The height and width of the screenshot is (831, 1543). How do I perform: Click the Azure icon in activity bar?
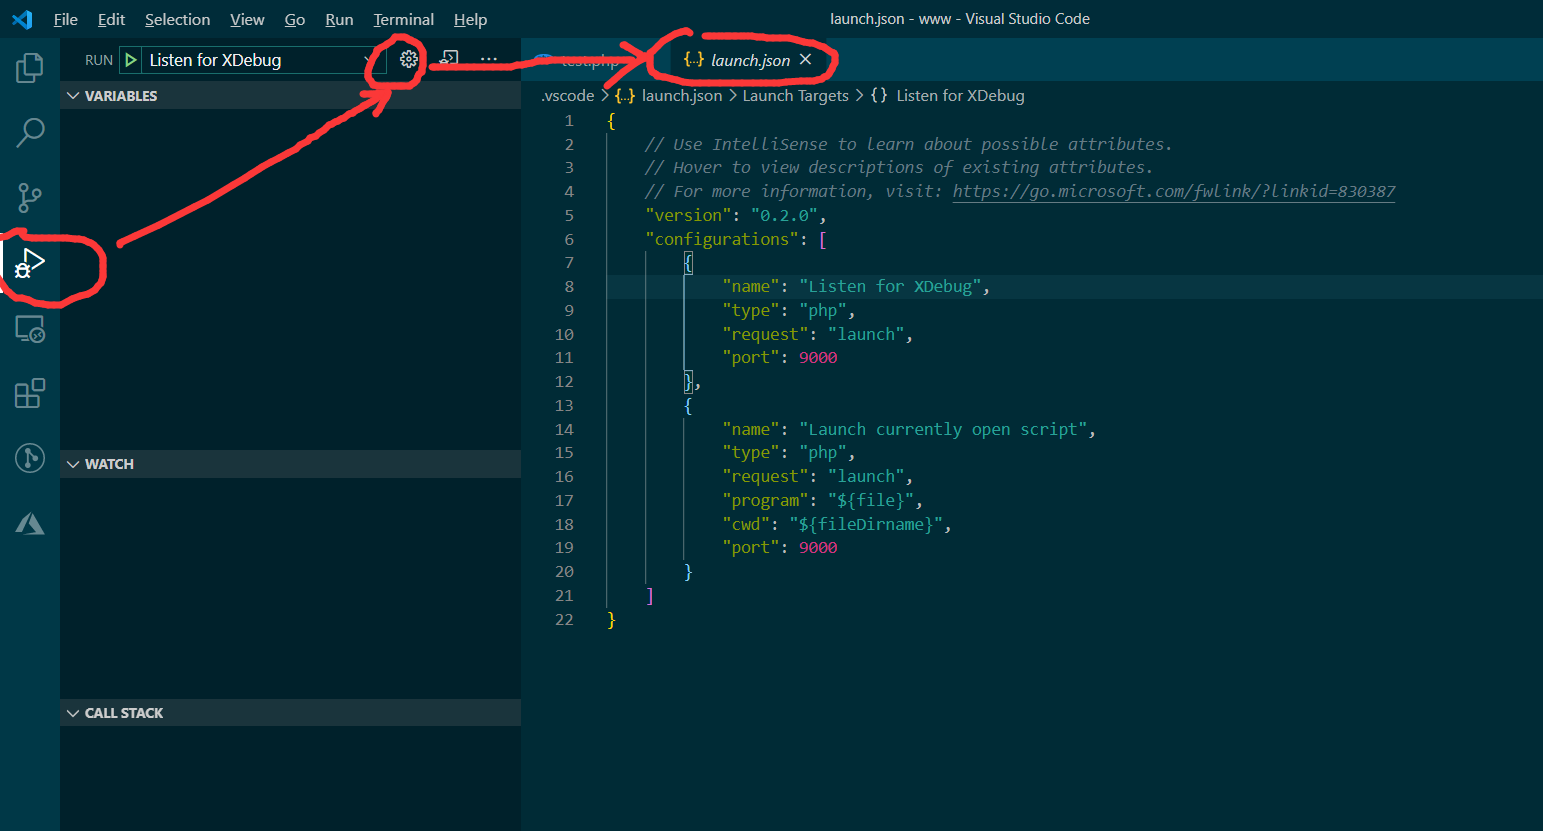pos(29,522)
